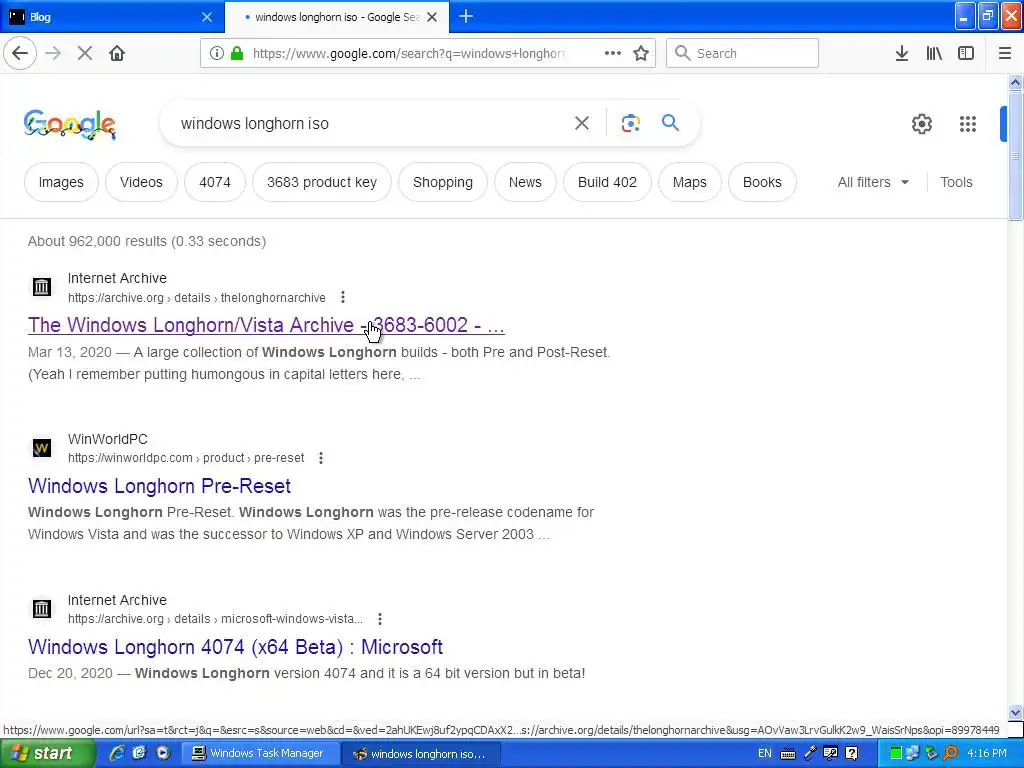Viewport: 1024px width, 768px height.
Task: Open the search Tools options
Action: point(956,182)
